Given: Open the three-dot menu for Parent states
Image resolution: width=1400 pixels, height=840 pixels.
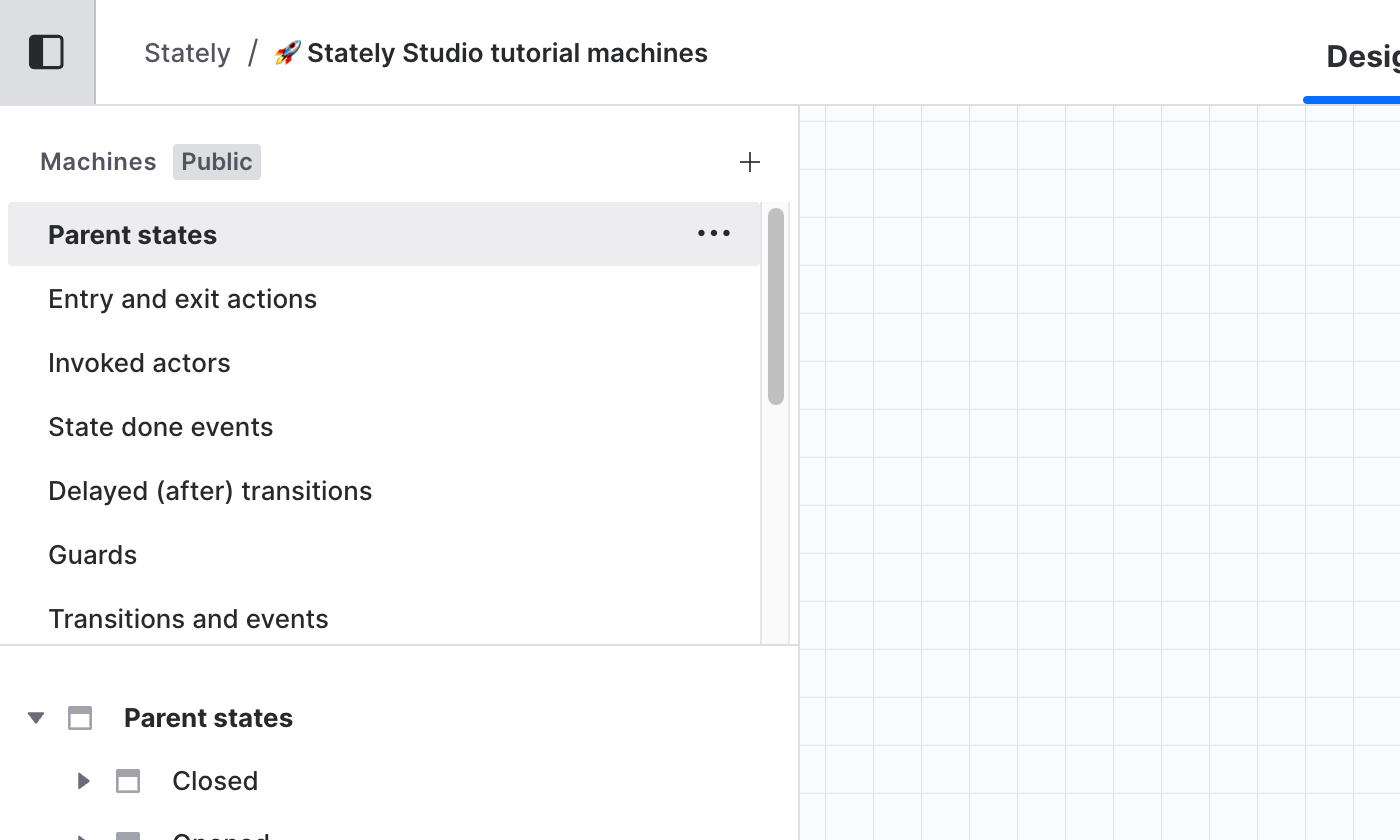Looking at the screenshot, I should pos(713,234).
